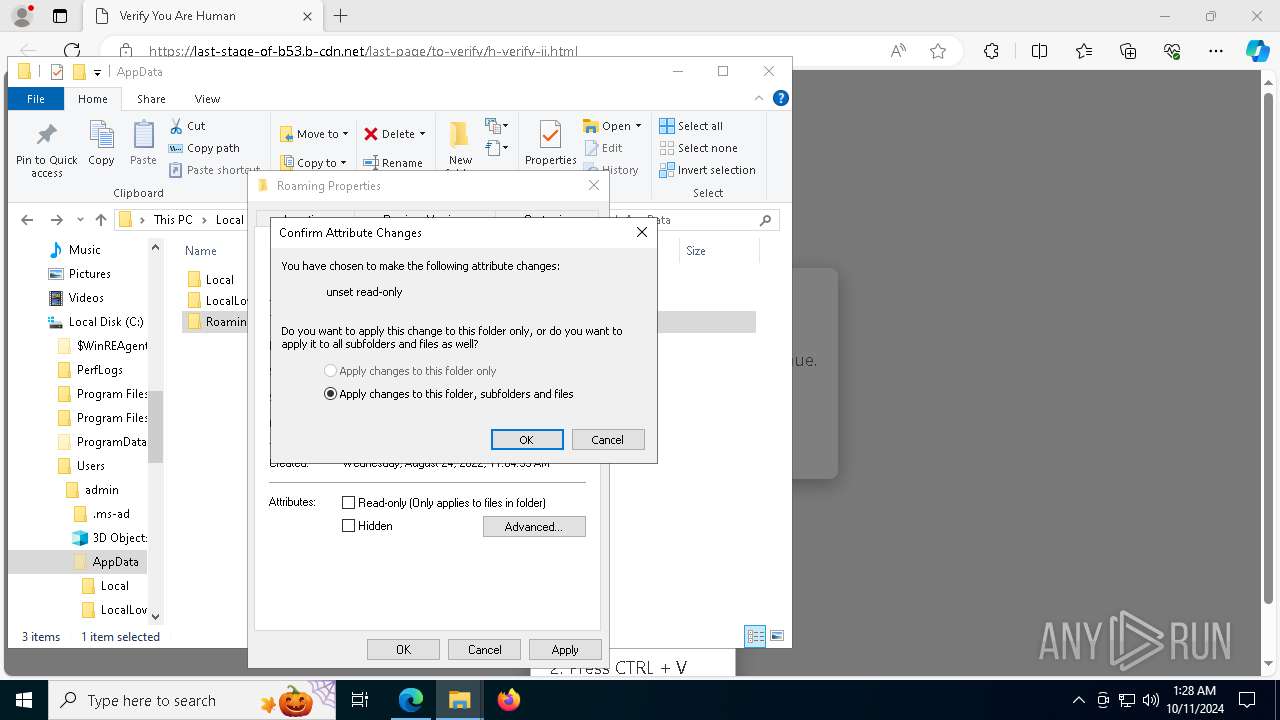
Task: Open recent locations dropdown arrow
Action: tap(80, 220)
